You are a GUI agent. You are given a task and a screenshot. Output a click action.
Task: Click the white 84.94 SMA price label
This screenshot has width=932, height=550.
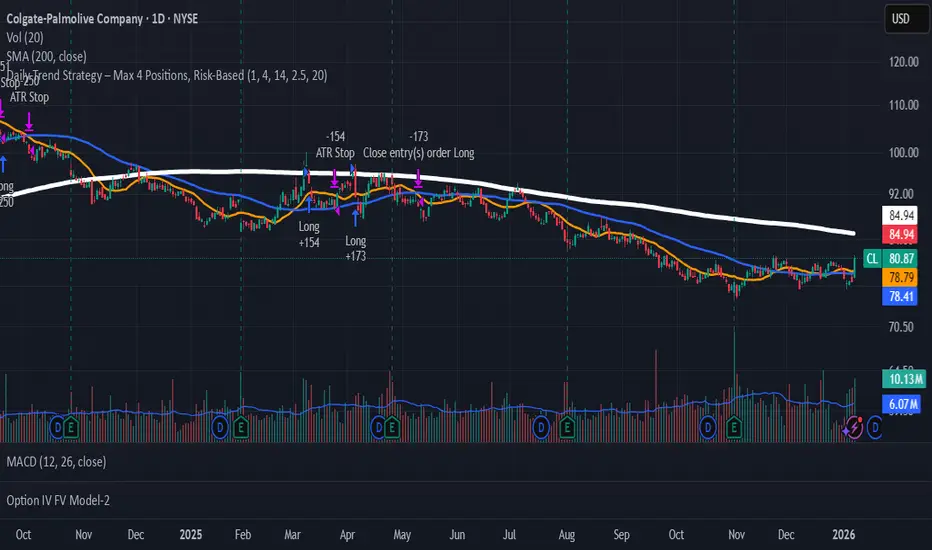coord(900,215)
